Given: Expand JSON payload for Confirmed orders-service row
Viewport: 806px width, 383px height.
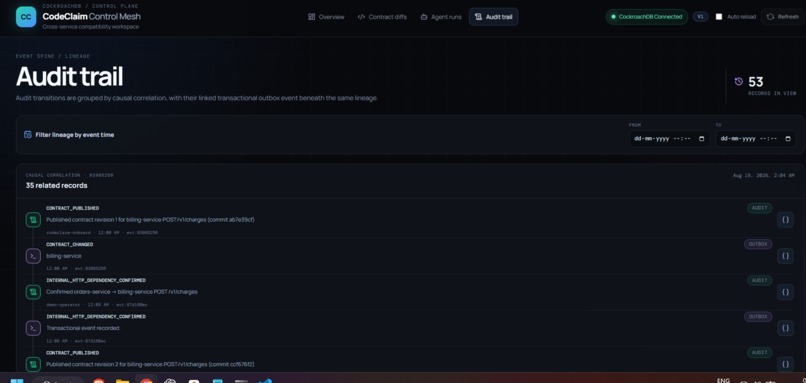Looking at the screenshot, I should tap(785, 292).
